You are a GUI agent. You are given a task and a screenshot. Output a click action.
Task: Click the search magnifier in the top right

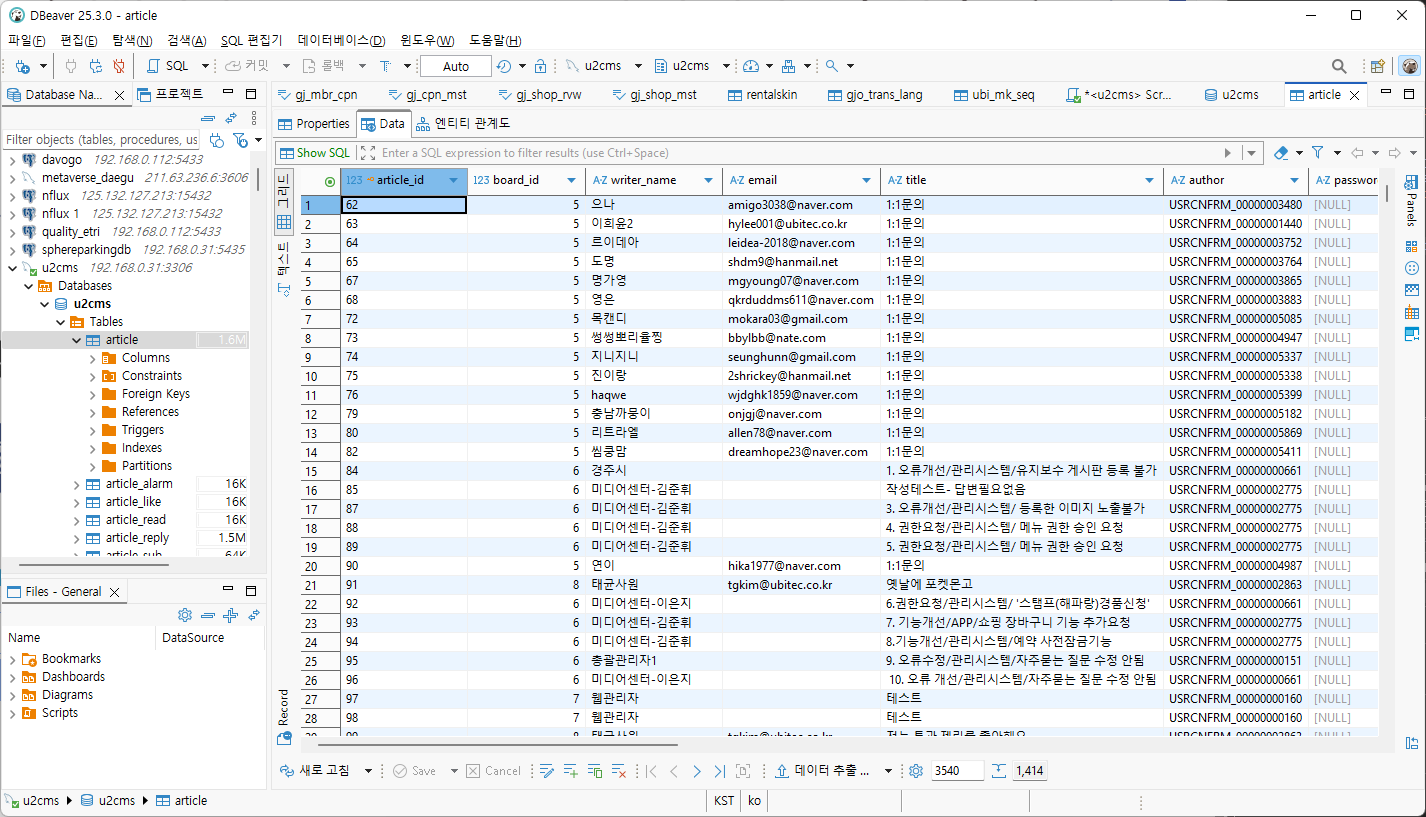click(1339, 66)
